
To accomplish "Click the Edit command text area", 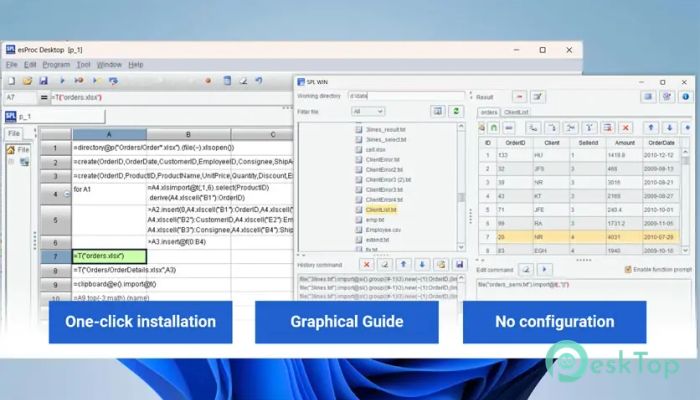I will point(584,290).
